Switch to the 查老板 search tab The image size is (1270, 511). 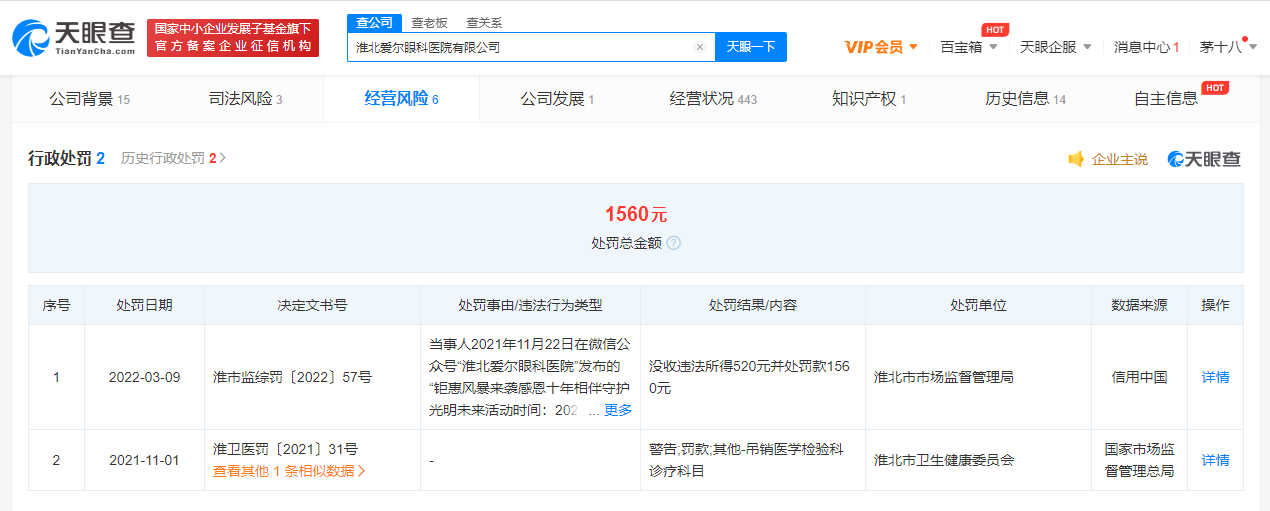point(429,22)
